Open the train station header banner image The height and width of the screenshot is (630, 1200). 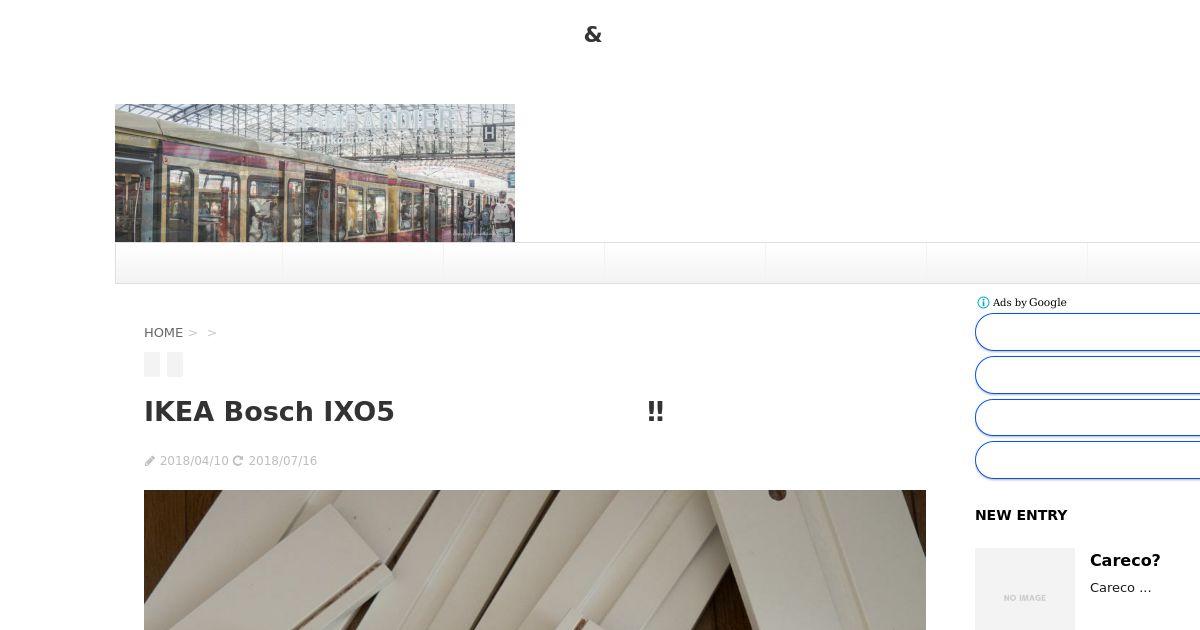(315, 173)
